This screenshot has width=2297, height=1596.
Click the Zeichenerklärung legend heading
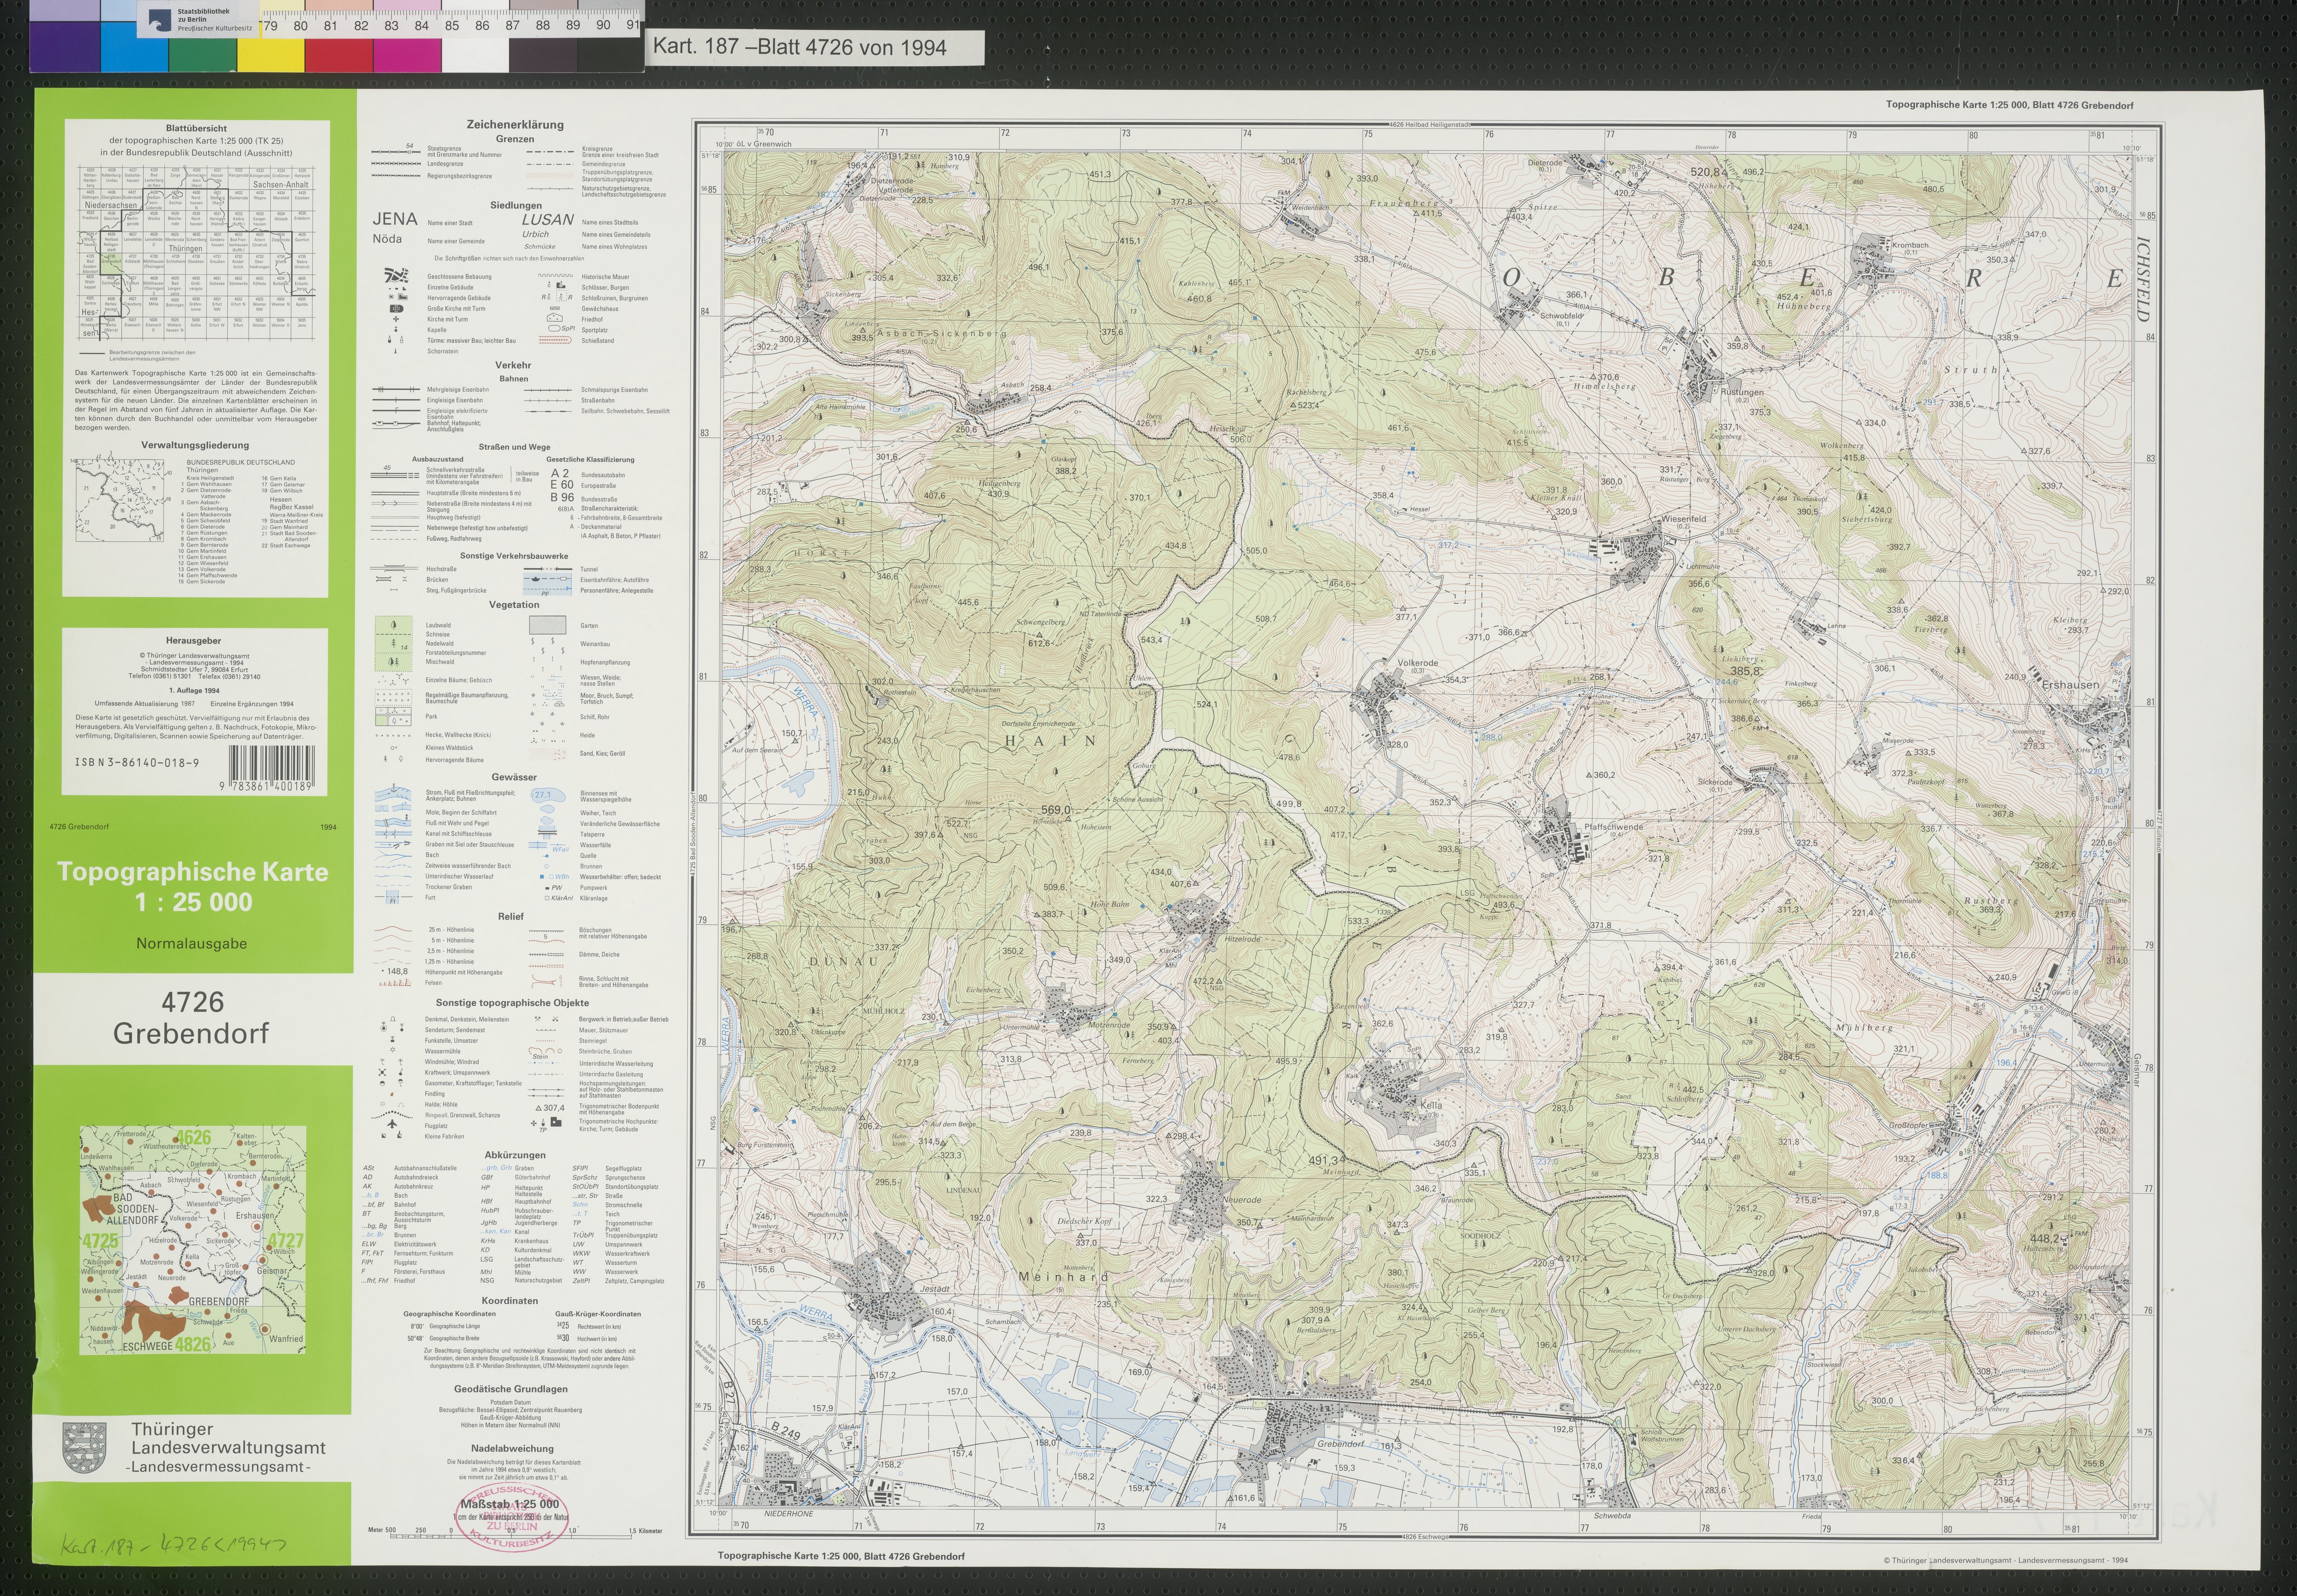515,125
